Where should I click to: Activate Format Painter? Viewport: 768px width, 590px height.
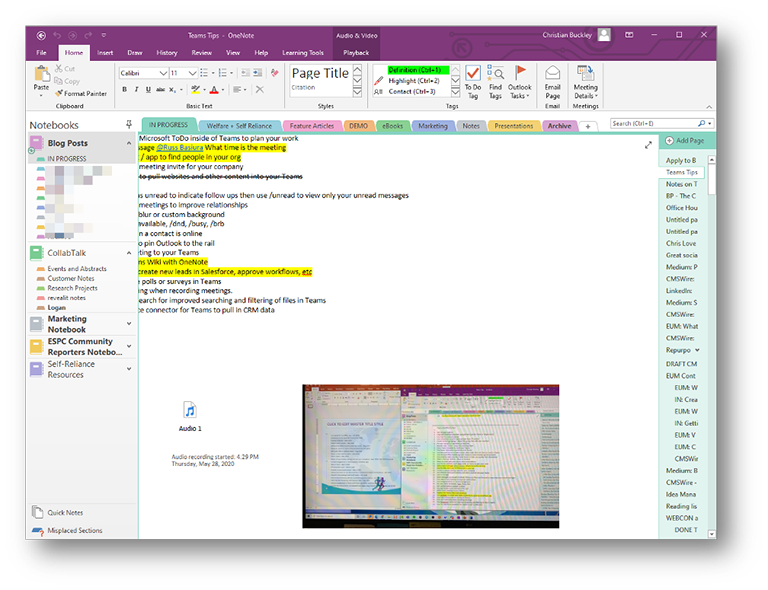(81, 93)
